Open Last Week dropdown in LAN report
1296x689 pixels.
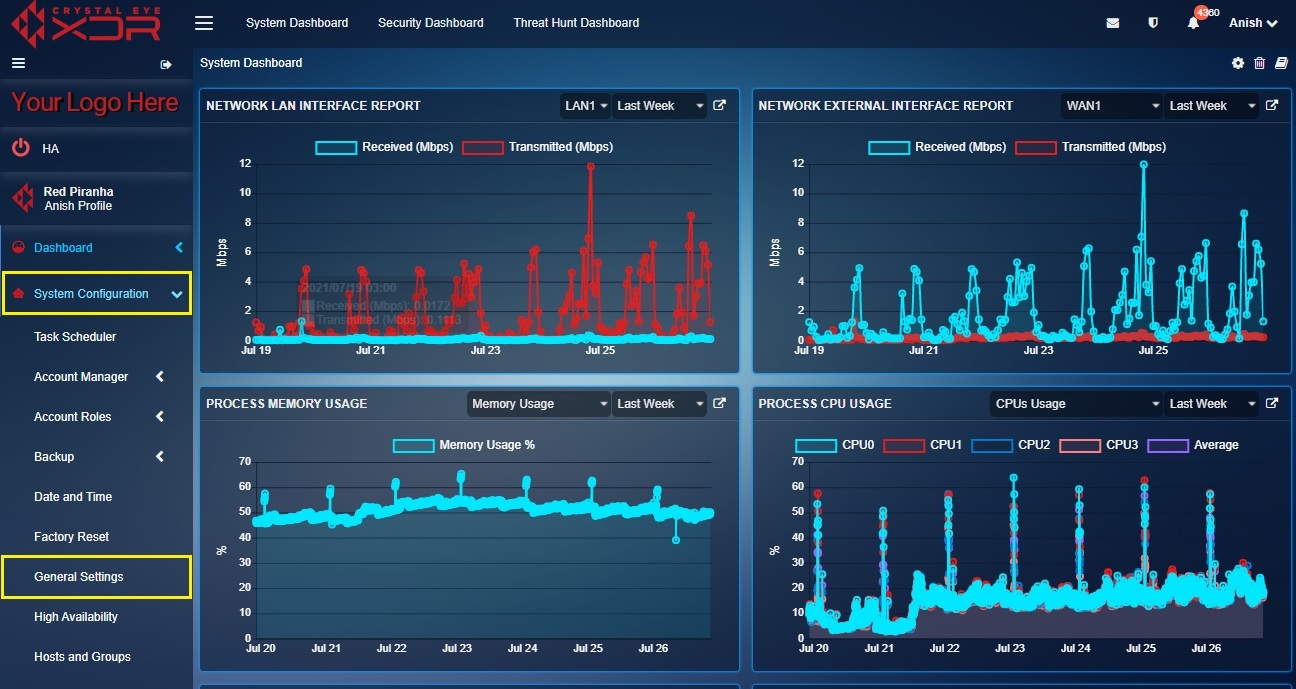(659, 105)
